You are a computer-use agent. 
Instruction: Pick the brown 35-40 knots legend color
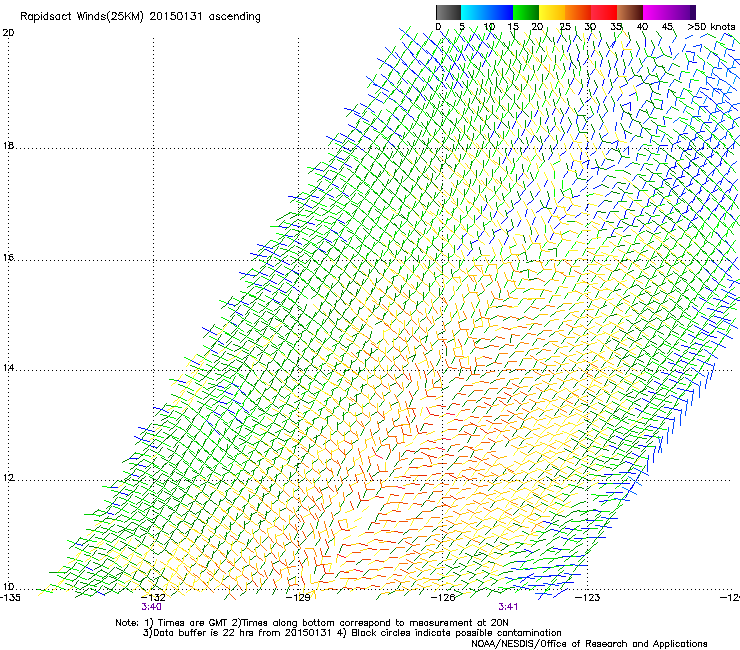point(630,12)
